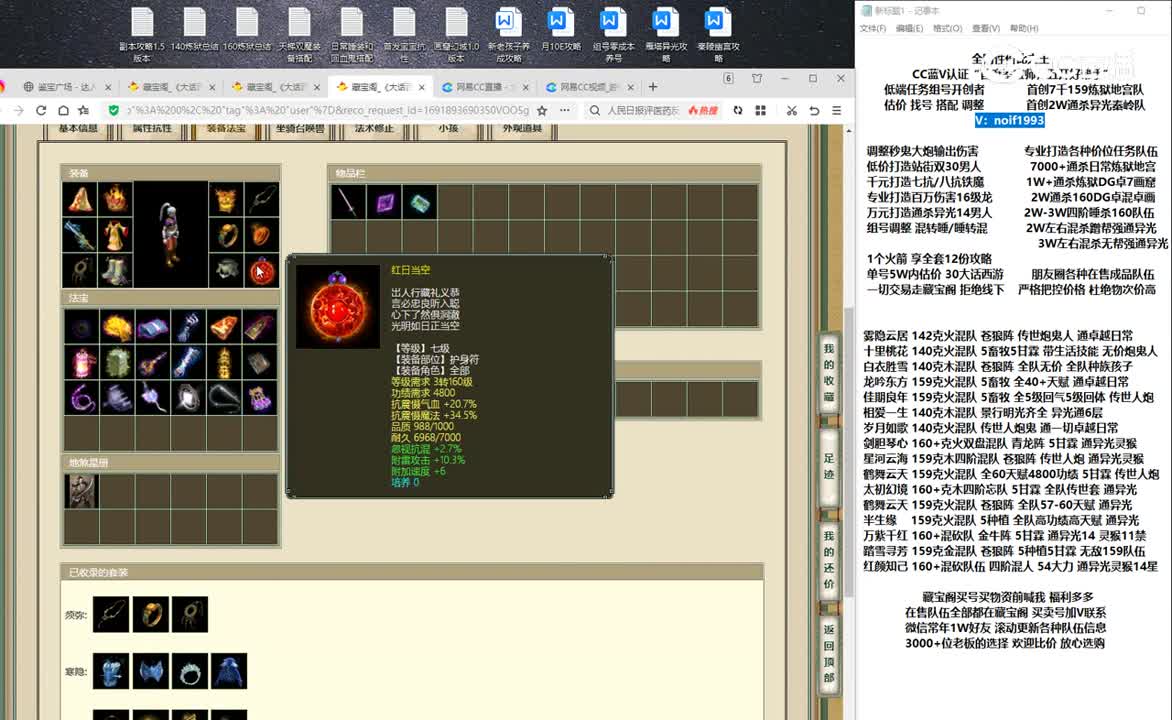Open the 查看(V) menu in Notepad
Screen dimensions: 1172x720
point(986,28)
